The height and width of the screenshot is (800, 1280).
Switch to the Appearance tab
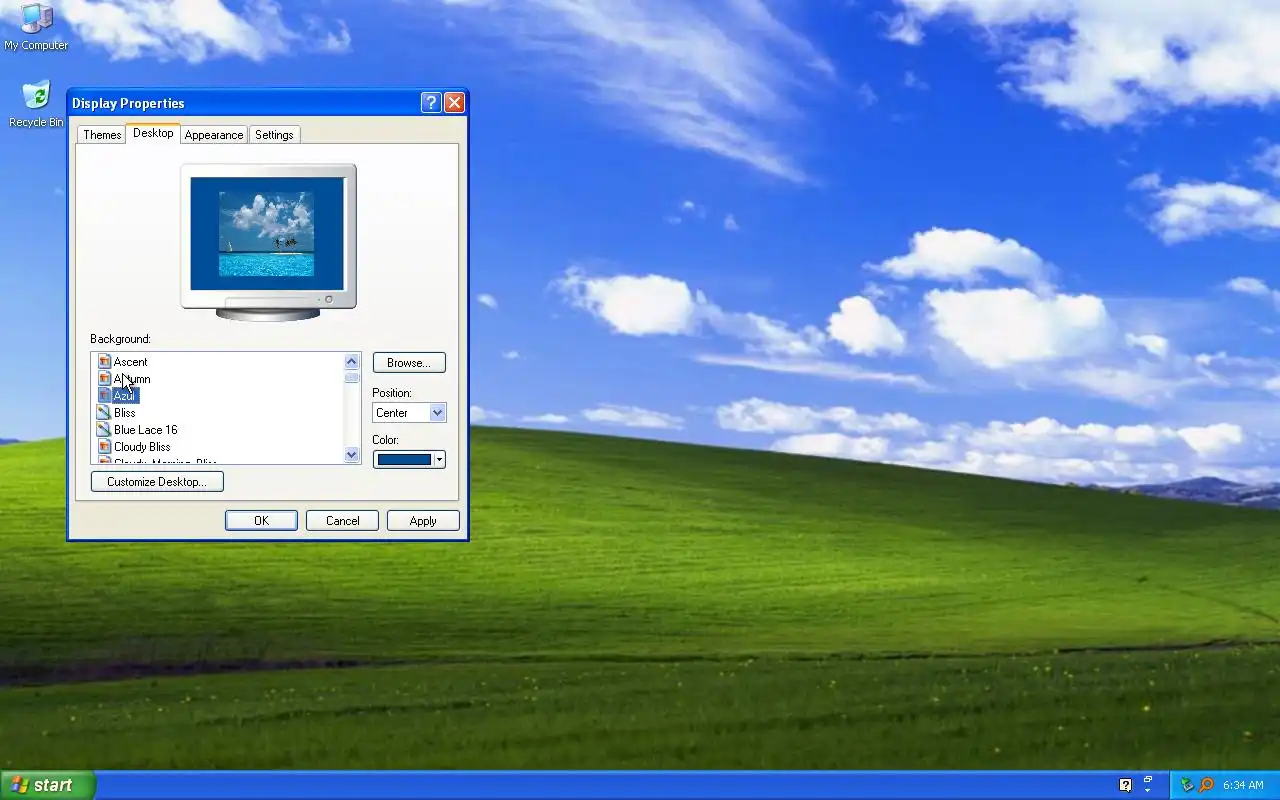pyautogui.click(x=214, y=135)
